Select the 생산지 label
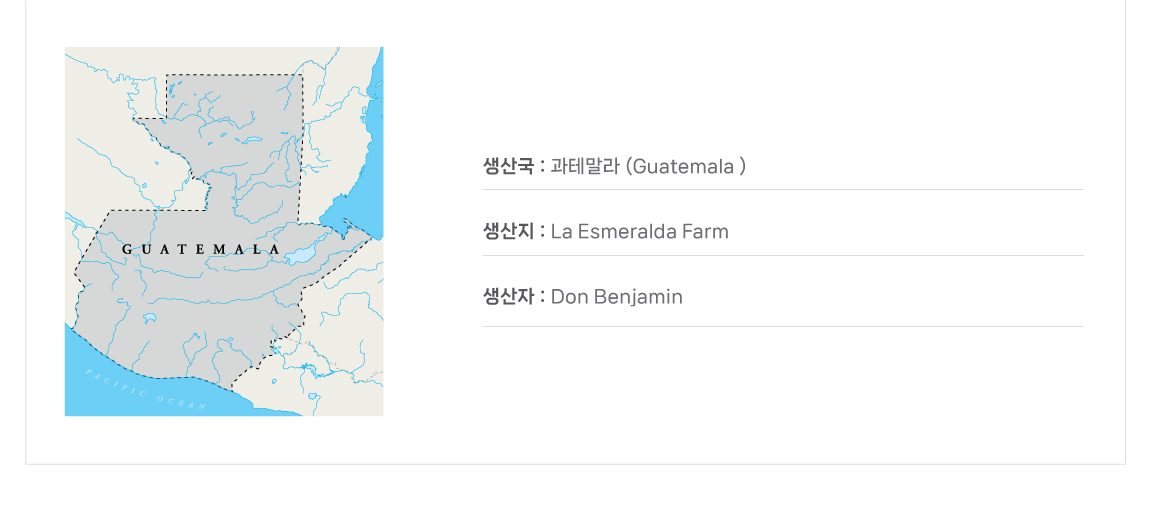The height and width of the screenshot is (530, 1150). [x=508, y=232]
